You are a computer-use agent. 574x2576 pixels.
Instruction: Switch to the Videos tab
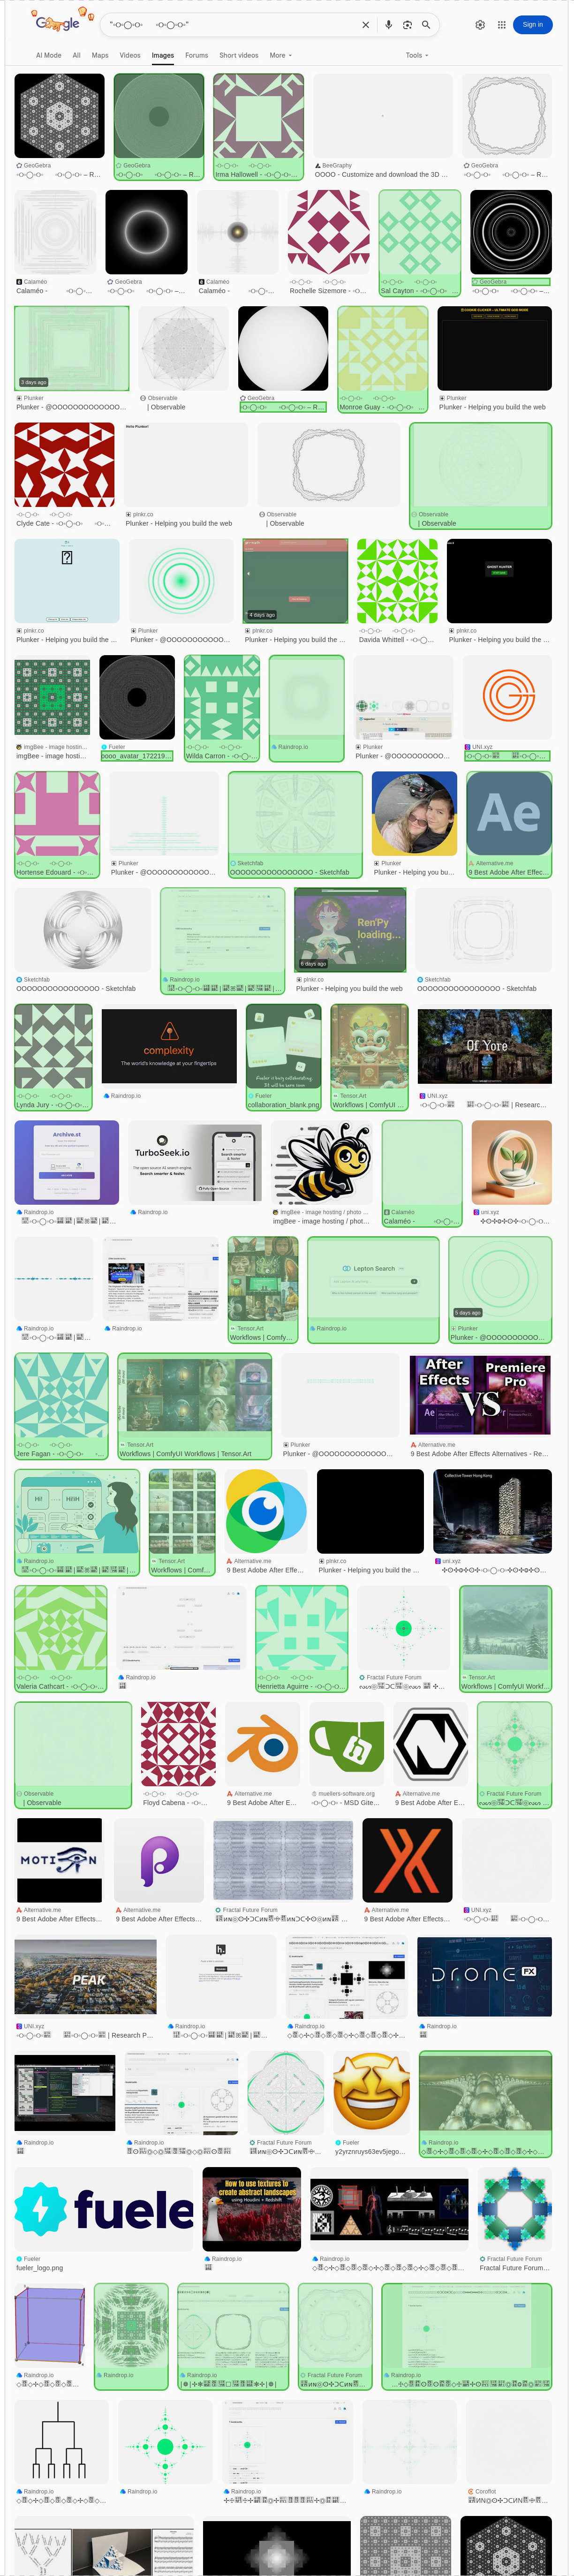click(130, 56)
